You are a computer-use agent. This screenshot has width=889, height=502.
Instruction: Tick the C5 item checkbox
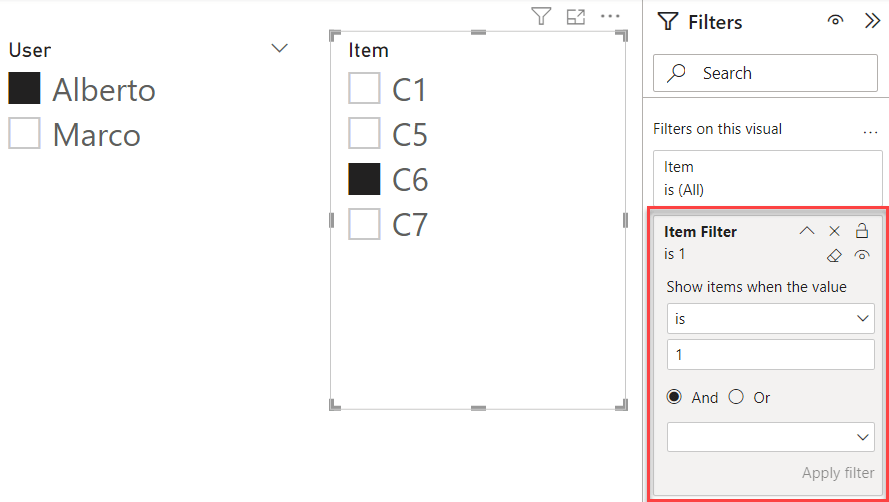coord(364,133)
